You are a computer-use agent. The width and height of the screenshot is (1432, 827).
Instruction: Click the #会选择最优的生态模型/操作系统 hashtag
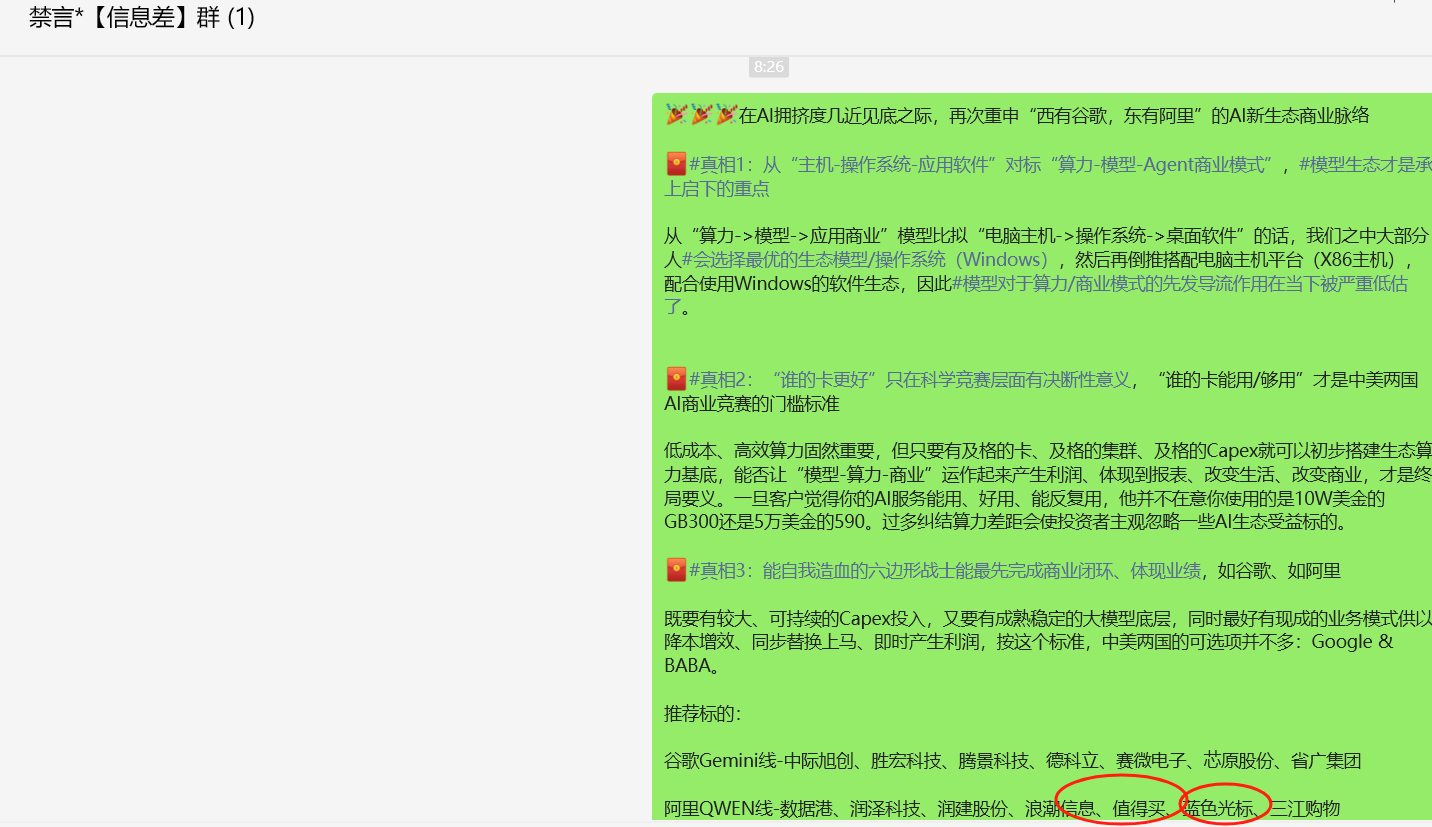[812, 259]
